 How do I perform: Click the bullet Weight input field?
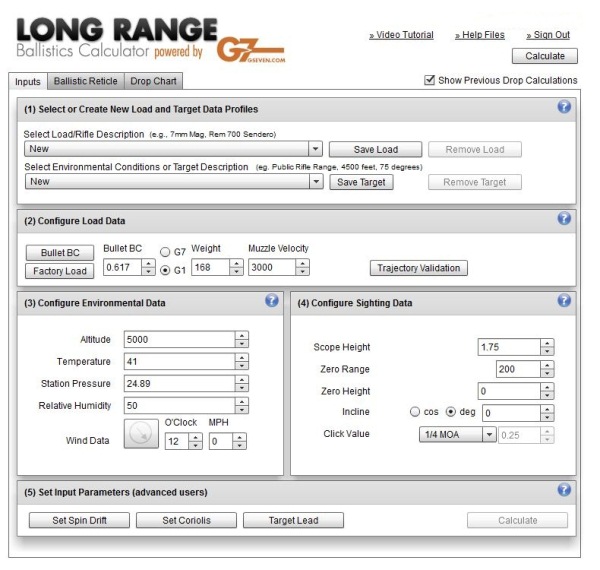pos(210,267)
